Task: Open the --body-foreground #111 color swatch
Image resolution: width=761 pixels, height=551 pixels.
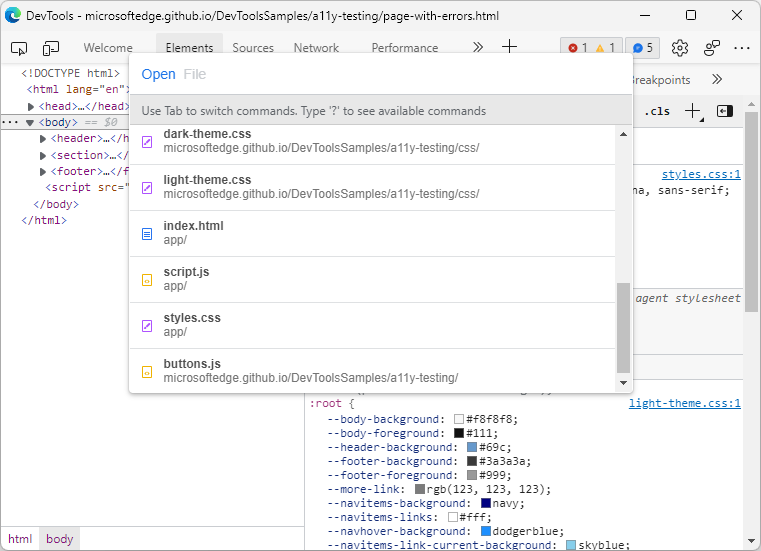Action: click(459, 433)
